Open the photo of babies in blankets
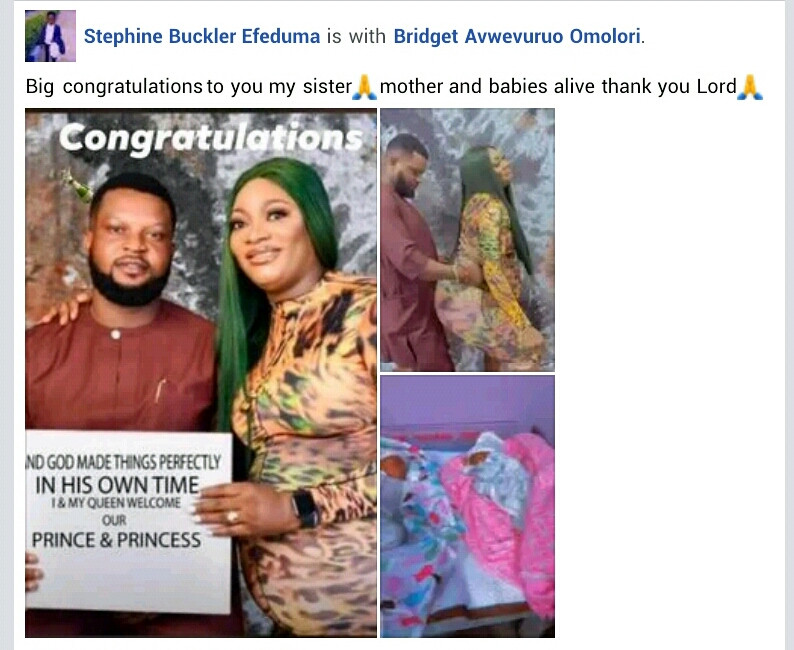 pyautogui.click(x=467, y=506)
